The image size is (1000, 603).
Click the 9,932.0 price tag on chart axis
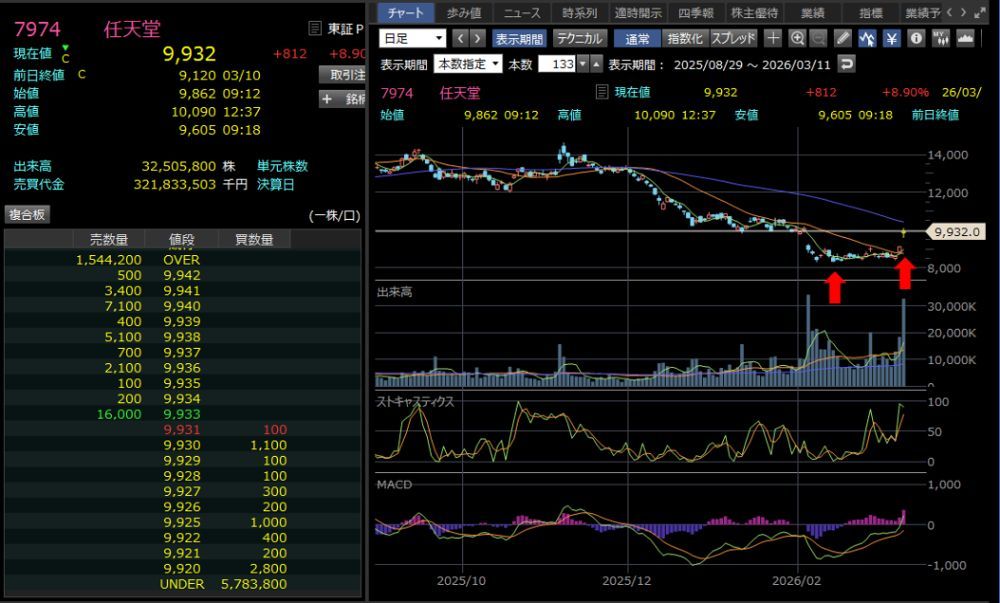[x=956, y=231]
